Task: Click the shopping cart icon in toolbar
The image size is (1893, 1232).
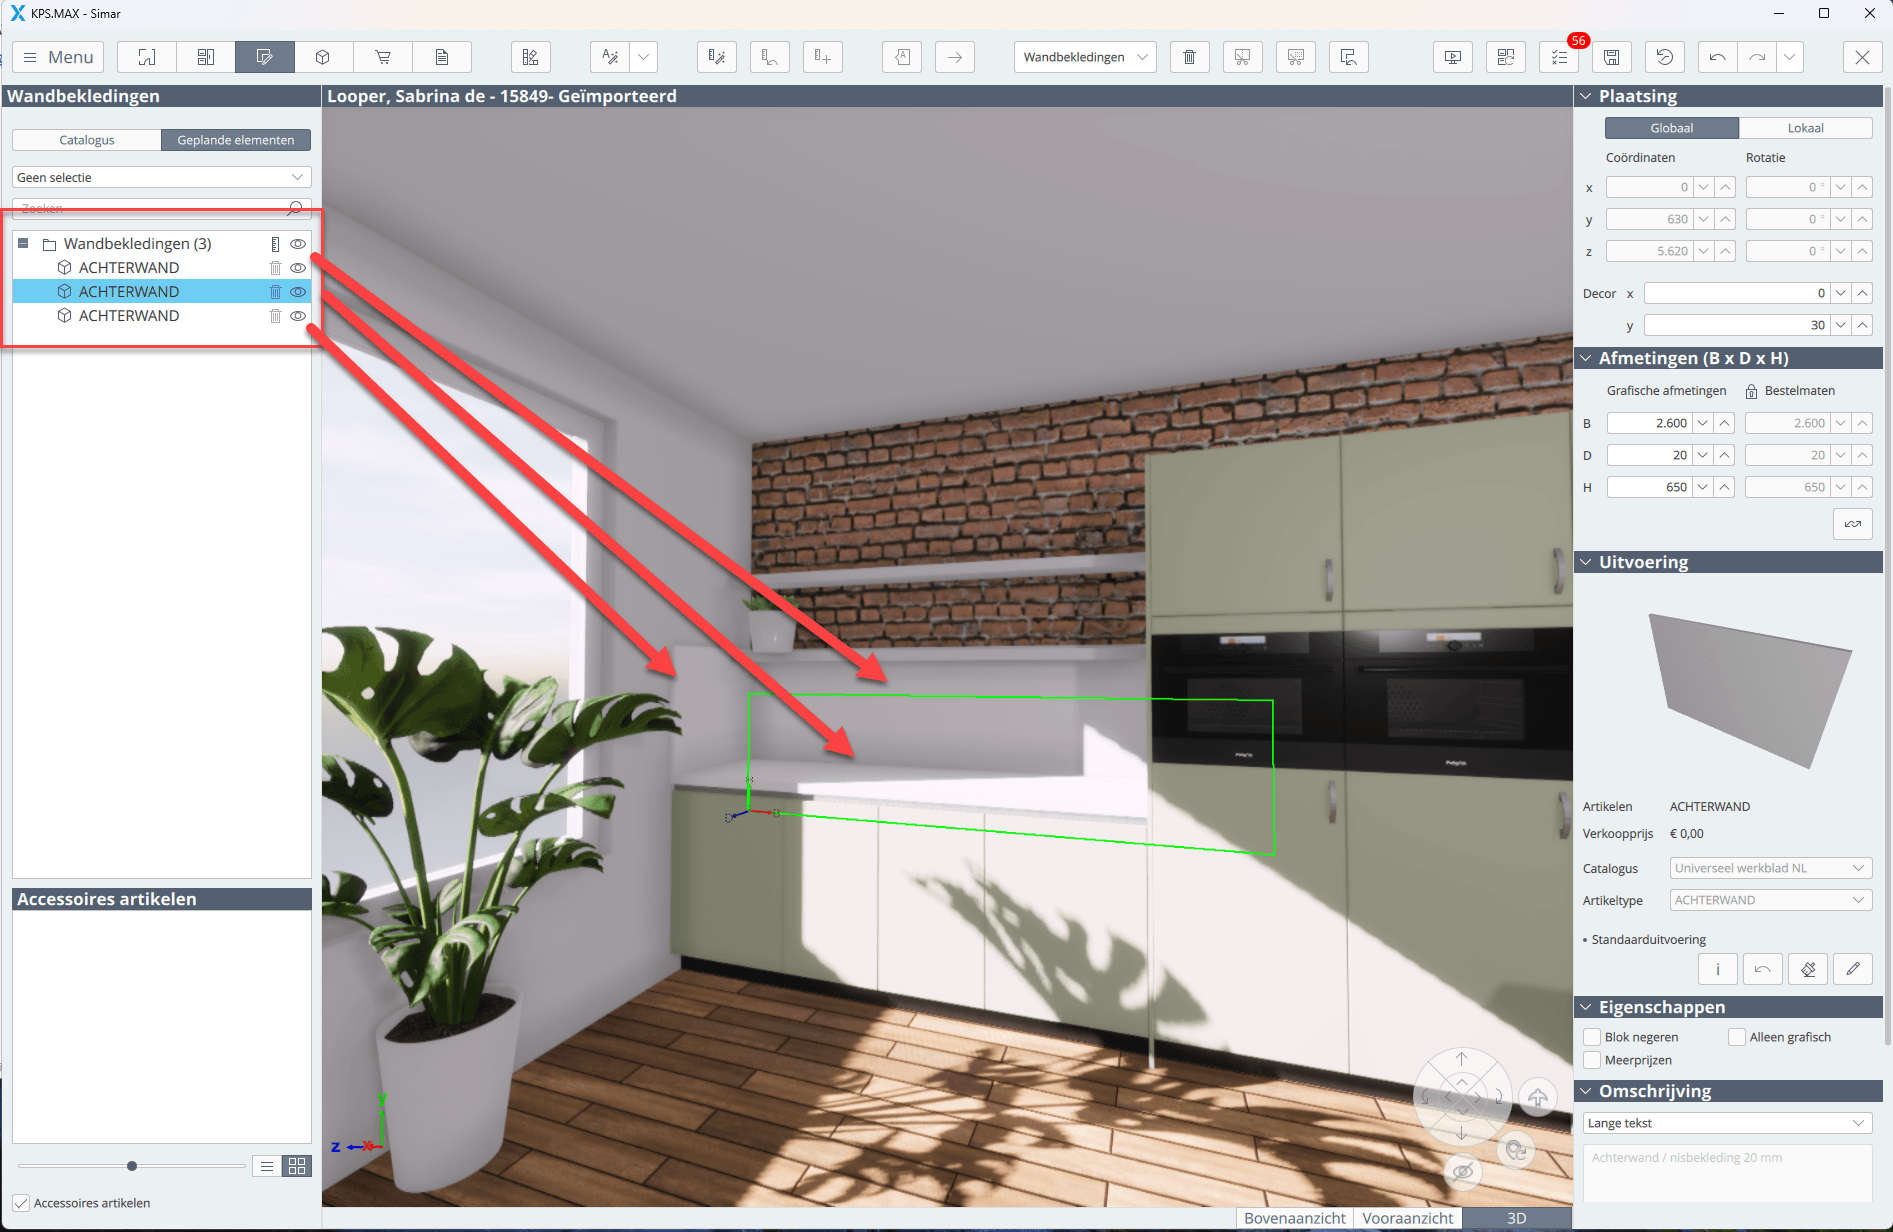Action: tap(382, 57)
